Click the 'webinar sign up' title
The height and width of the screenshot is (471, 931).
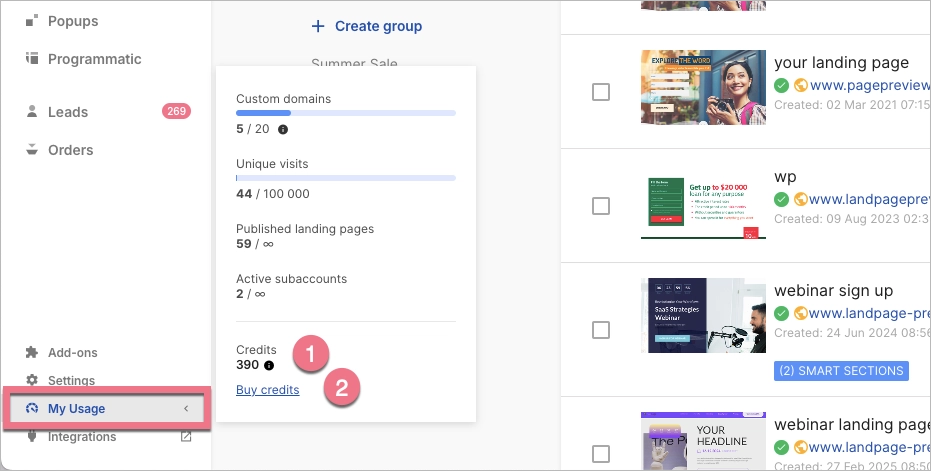pos(834,291)
